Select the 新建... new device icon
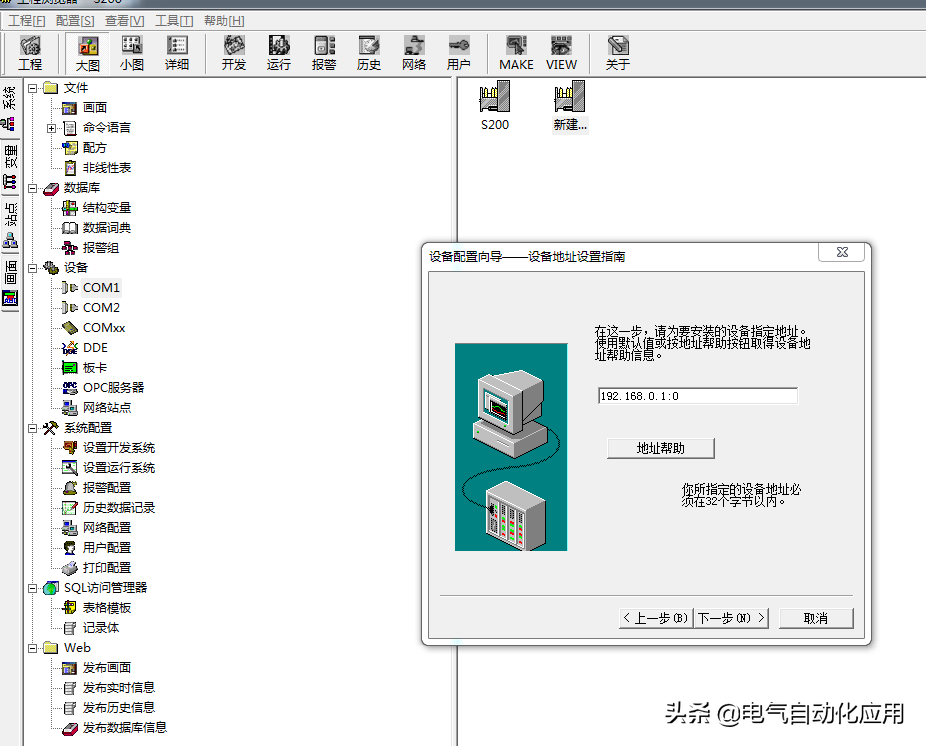 [570, 106]
